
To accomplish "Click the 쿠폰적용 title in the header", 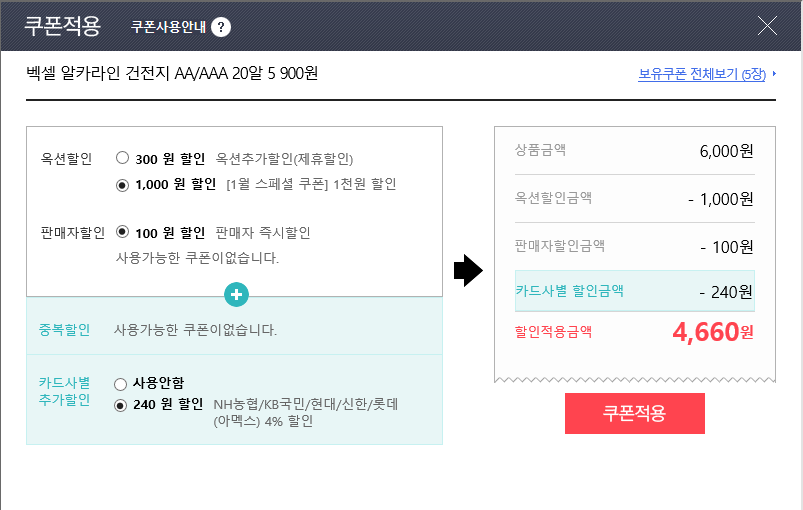I will [62, 26].
